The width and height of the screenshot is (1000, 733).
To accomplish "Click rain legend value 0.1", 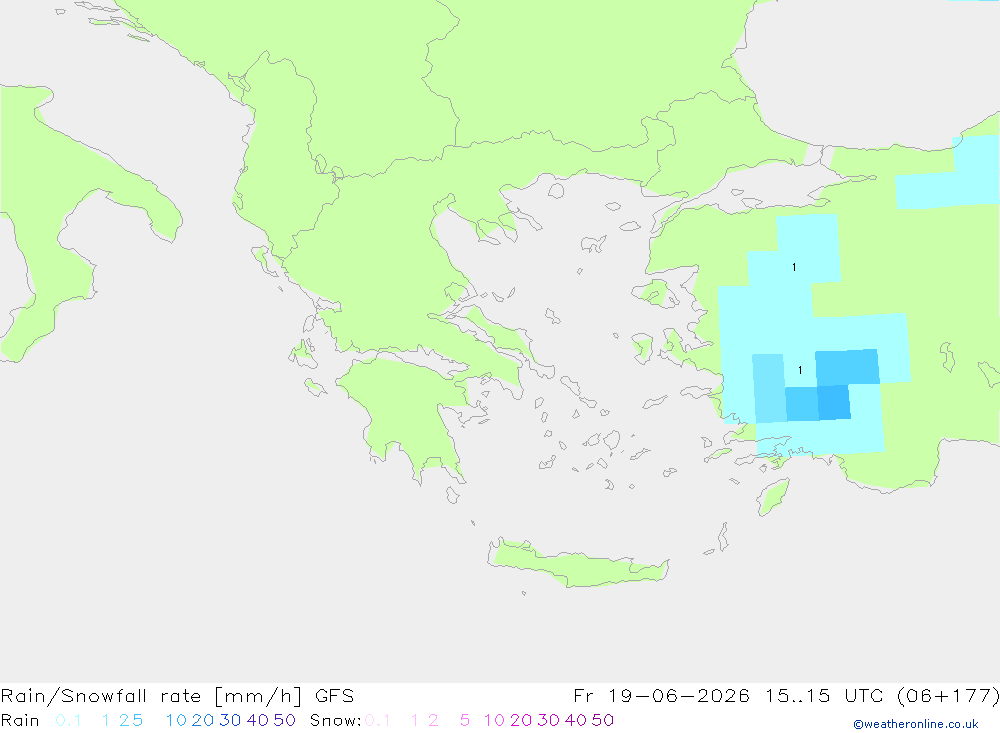I will pyautogui.click(x=68, y=720).
